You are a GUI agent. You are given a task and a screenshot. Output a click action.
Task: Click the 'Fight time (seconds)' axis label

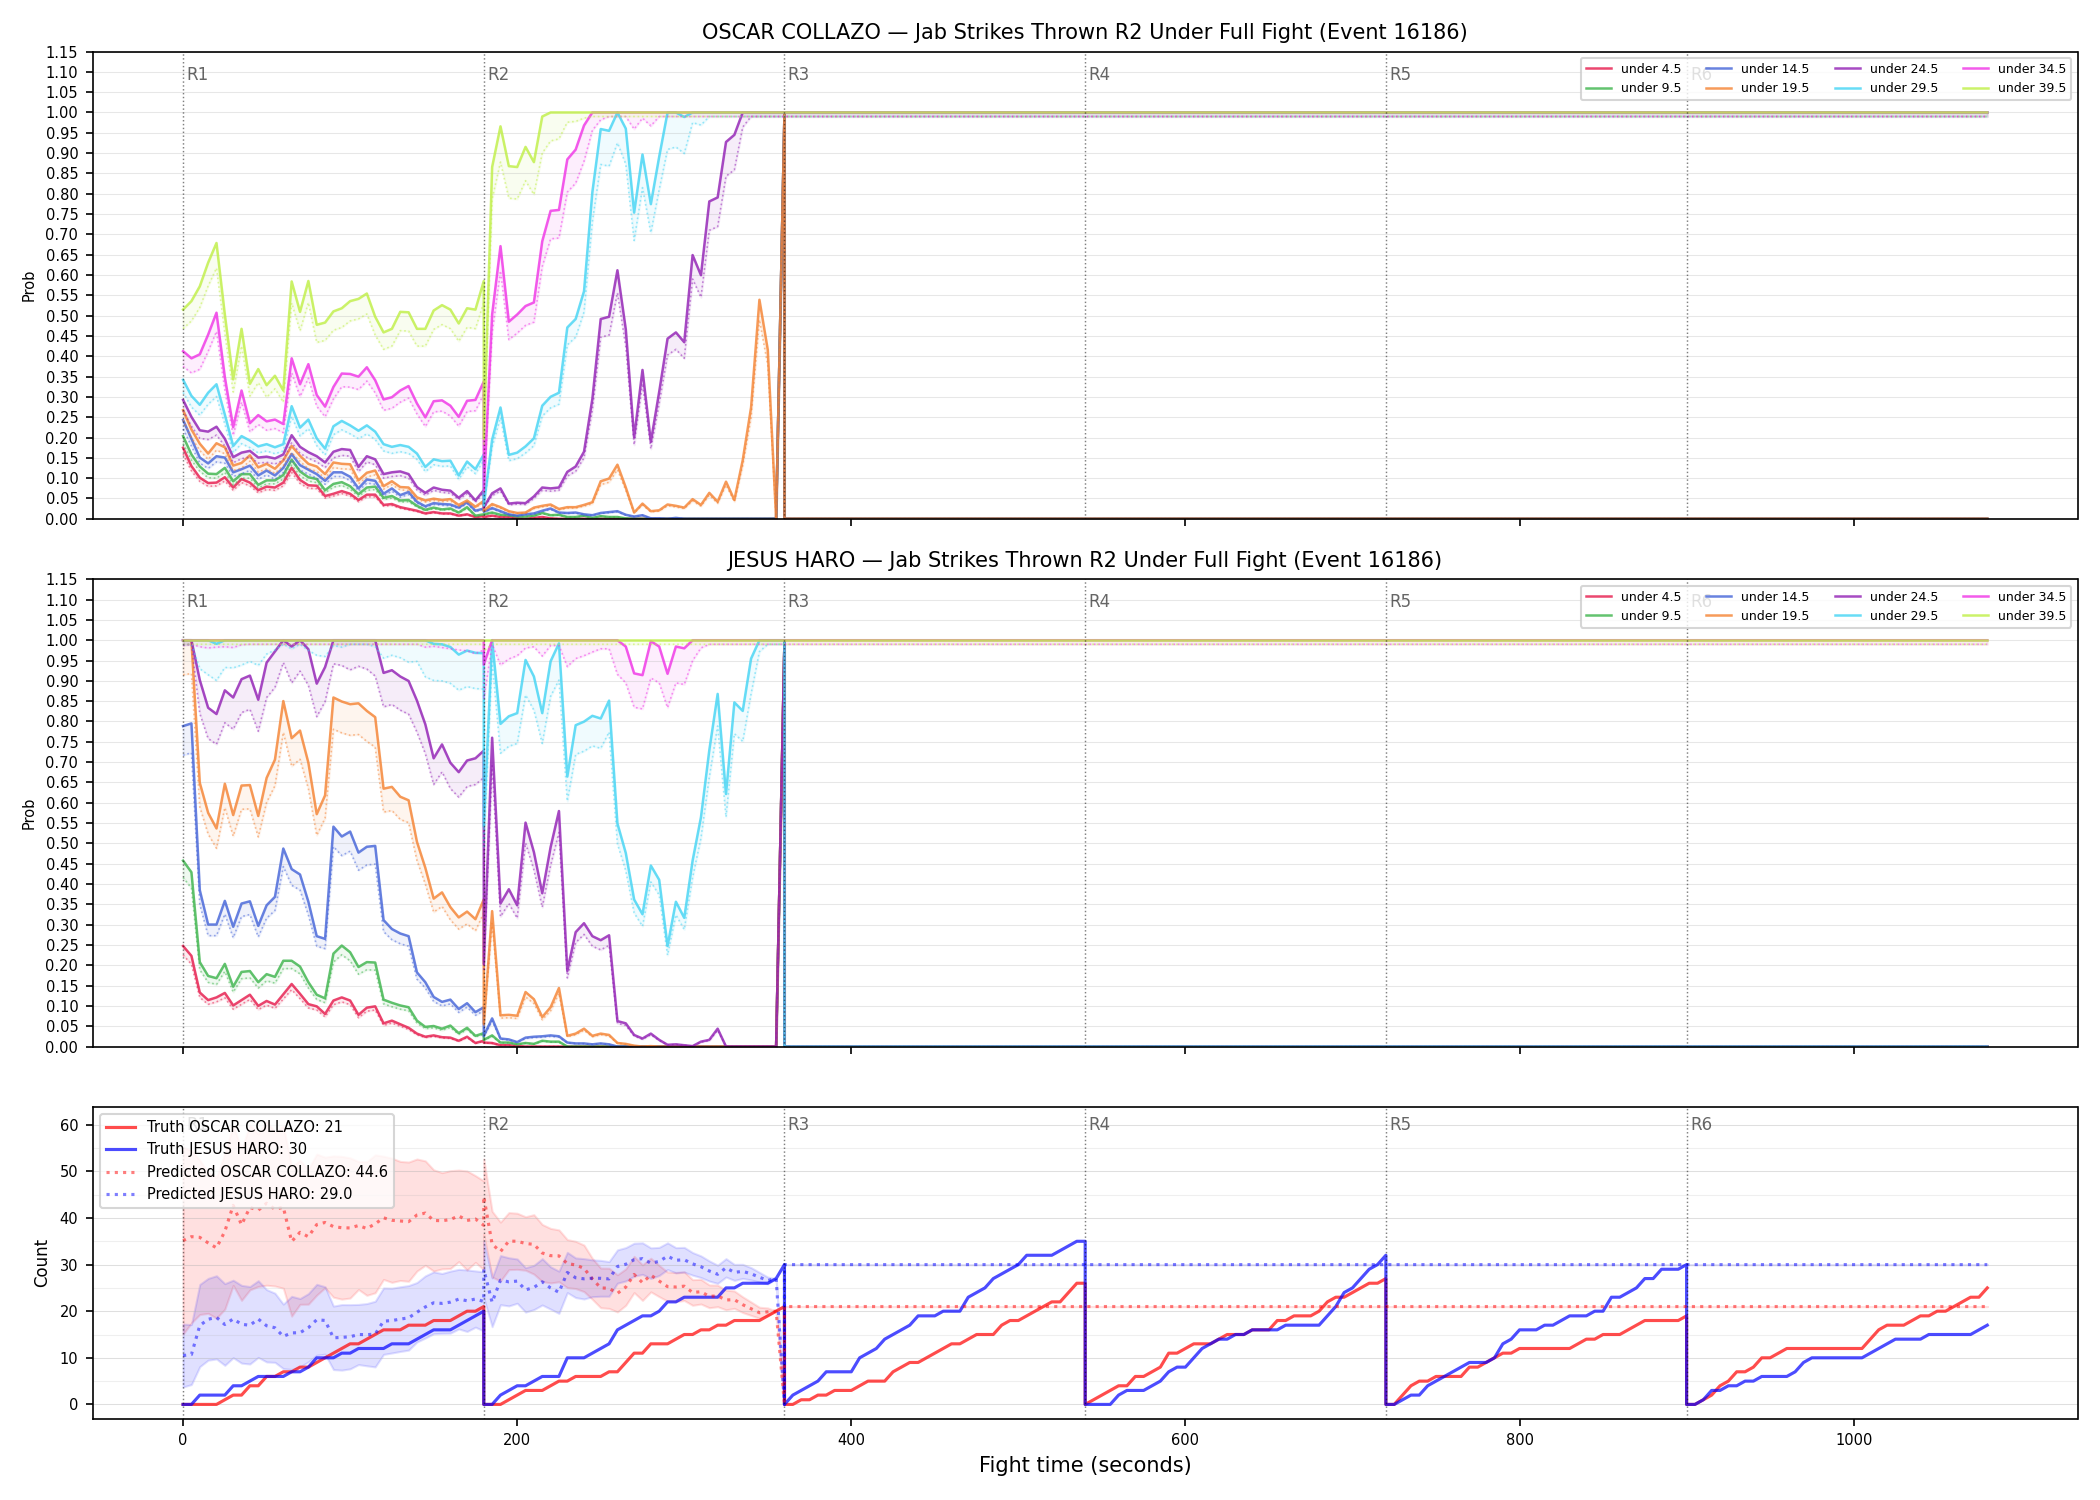coord(1085,1465)
